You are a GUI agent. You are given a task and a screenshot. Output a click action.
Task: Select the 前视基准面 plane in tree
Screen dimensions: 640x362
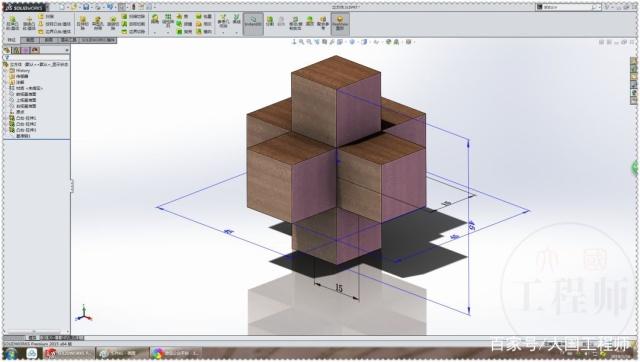coord(23,94)
